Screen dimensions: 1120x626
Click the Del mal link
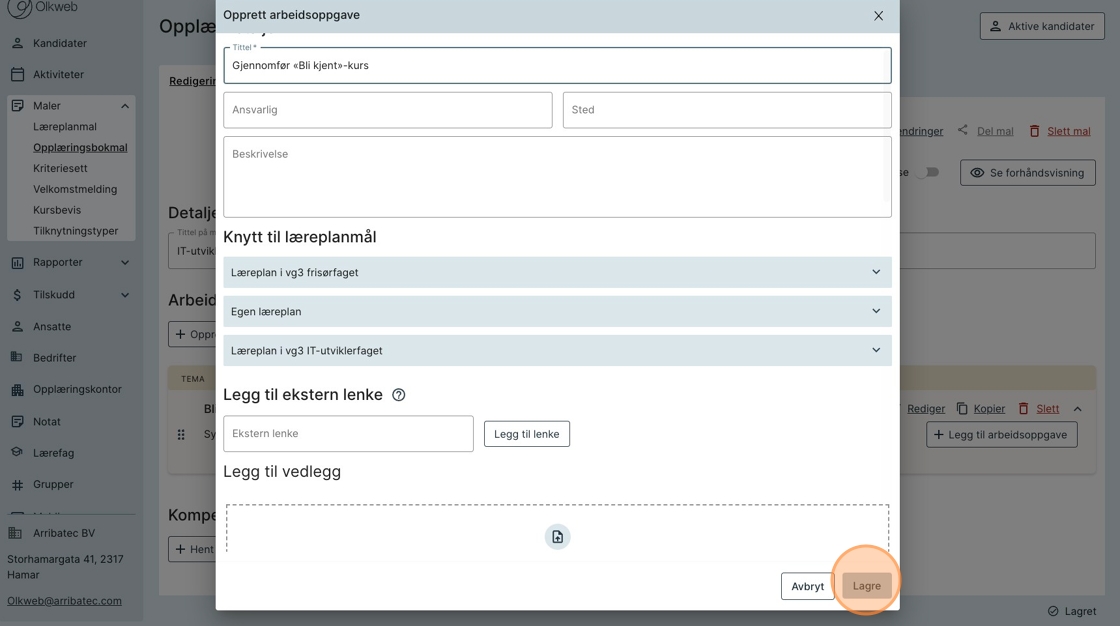click(995, 131)
